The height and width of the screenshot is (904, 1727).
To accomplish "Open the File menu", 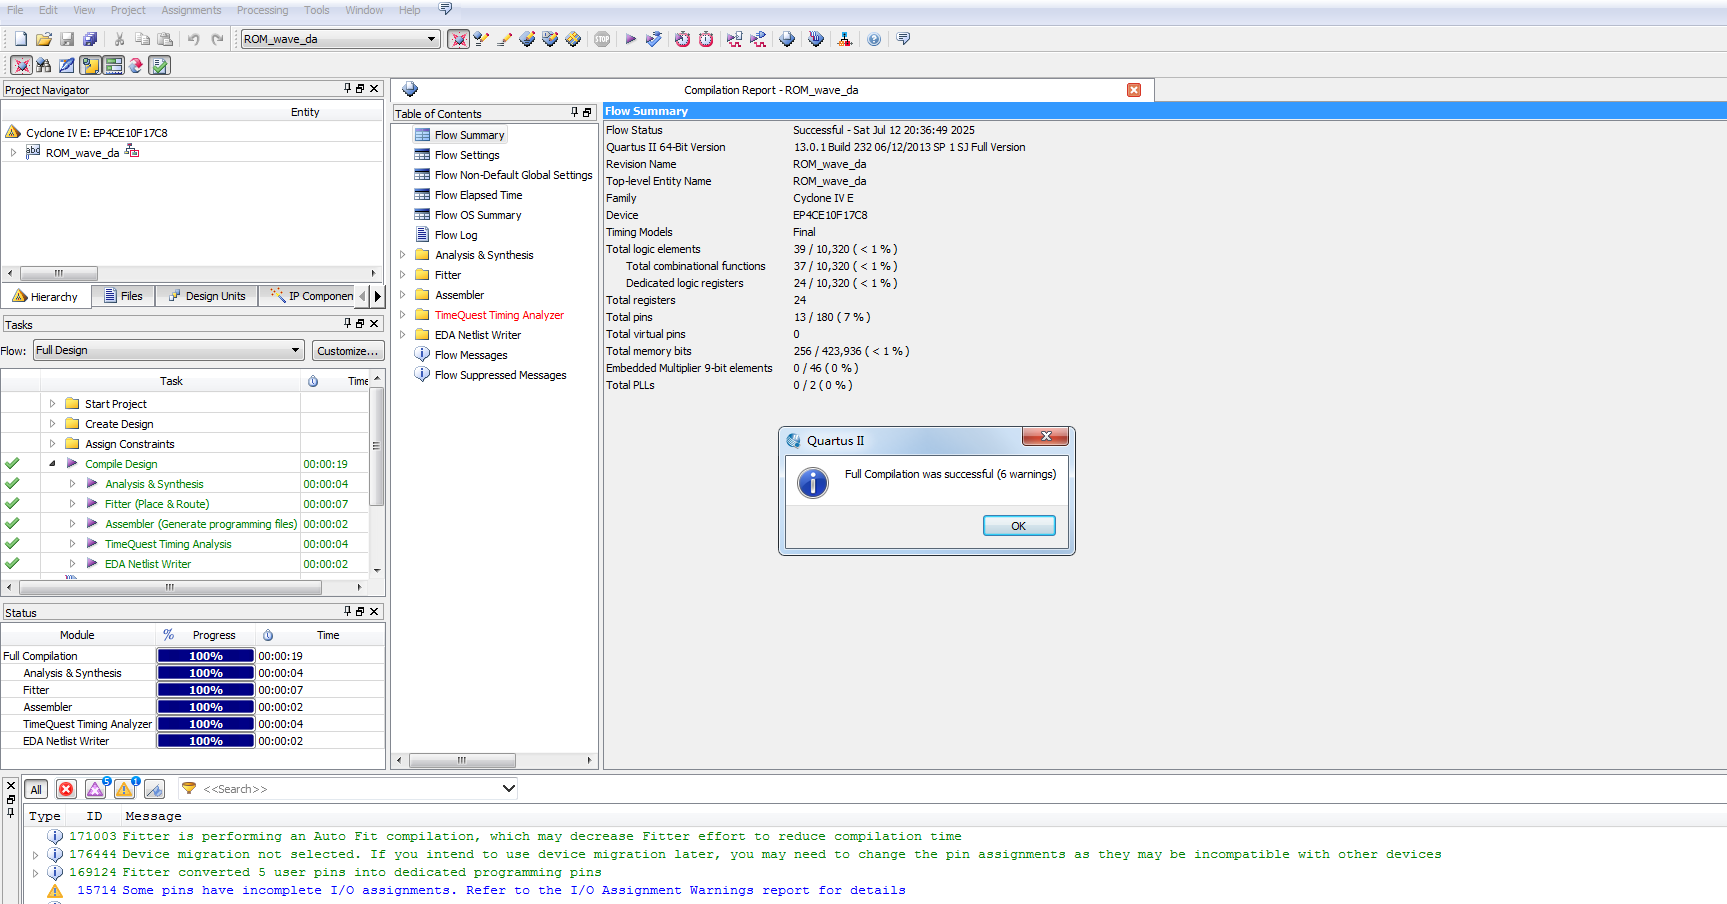I will (x=15, y=10).
